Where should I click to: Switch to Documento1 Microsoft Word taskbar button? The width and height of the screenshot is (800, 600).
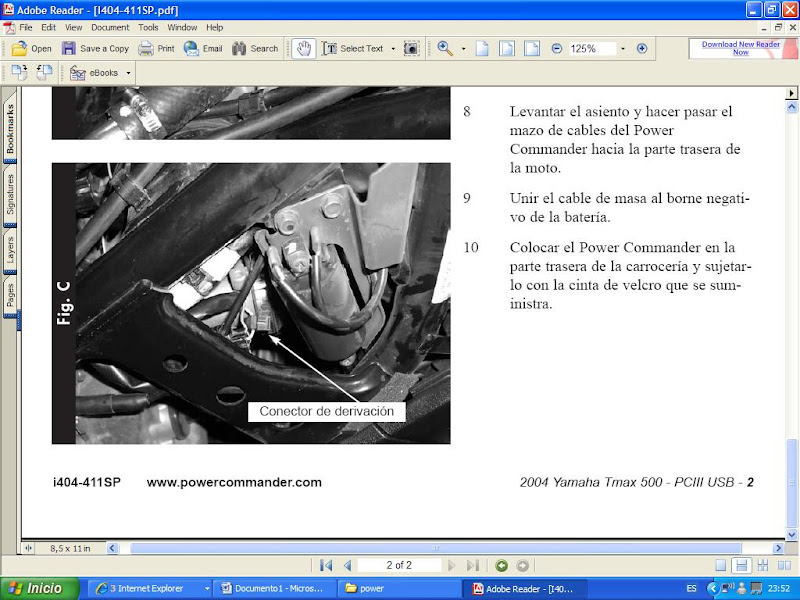275,588
